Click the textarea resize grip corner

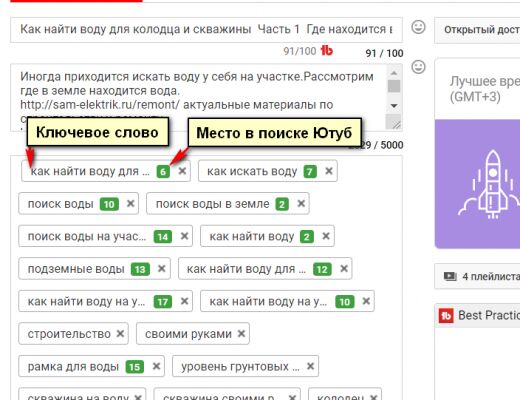396,125
